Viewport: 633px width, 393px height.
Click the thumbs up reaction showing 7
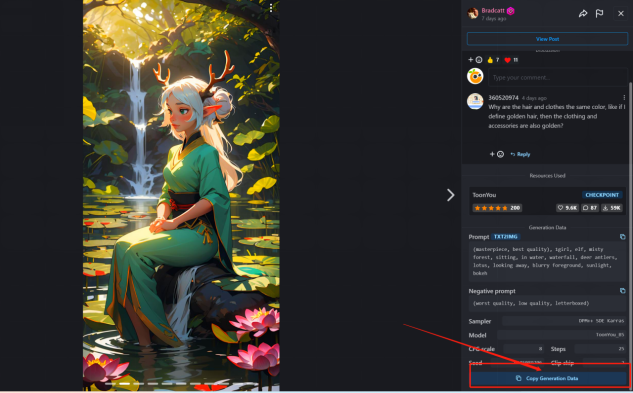[493, 60]
